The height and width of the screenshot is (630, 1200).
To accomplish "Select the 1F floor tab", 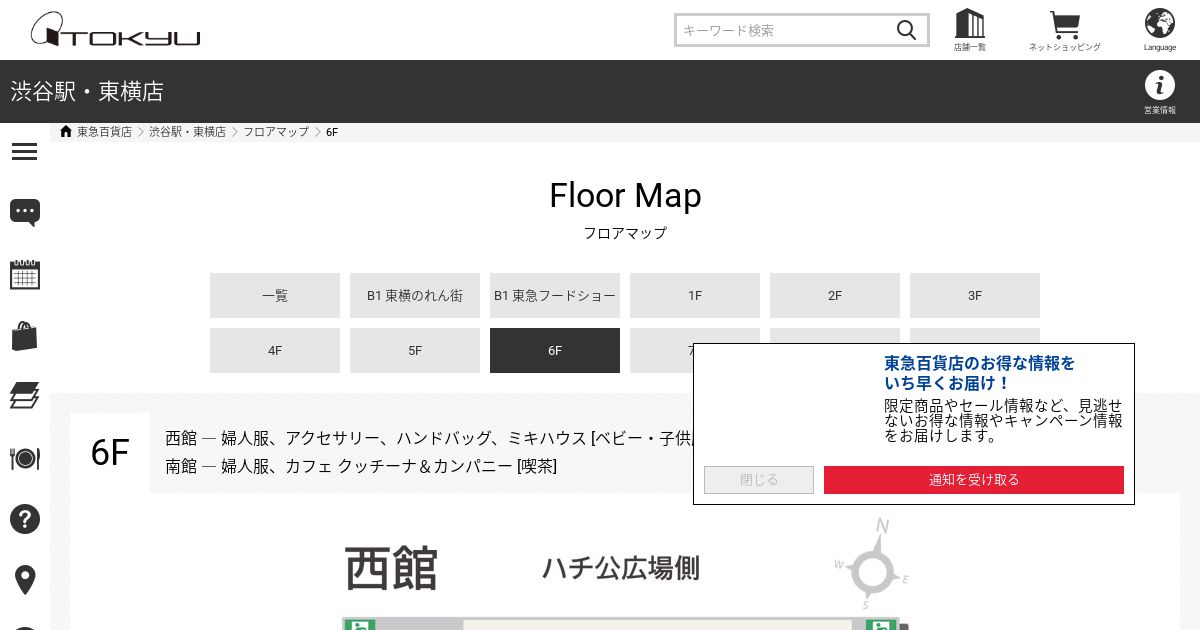I will click(x=695, y=295).
